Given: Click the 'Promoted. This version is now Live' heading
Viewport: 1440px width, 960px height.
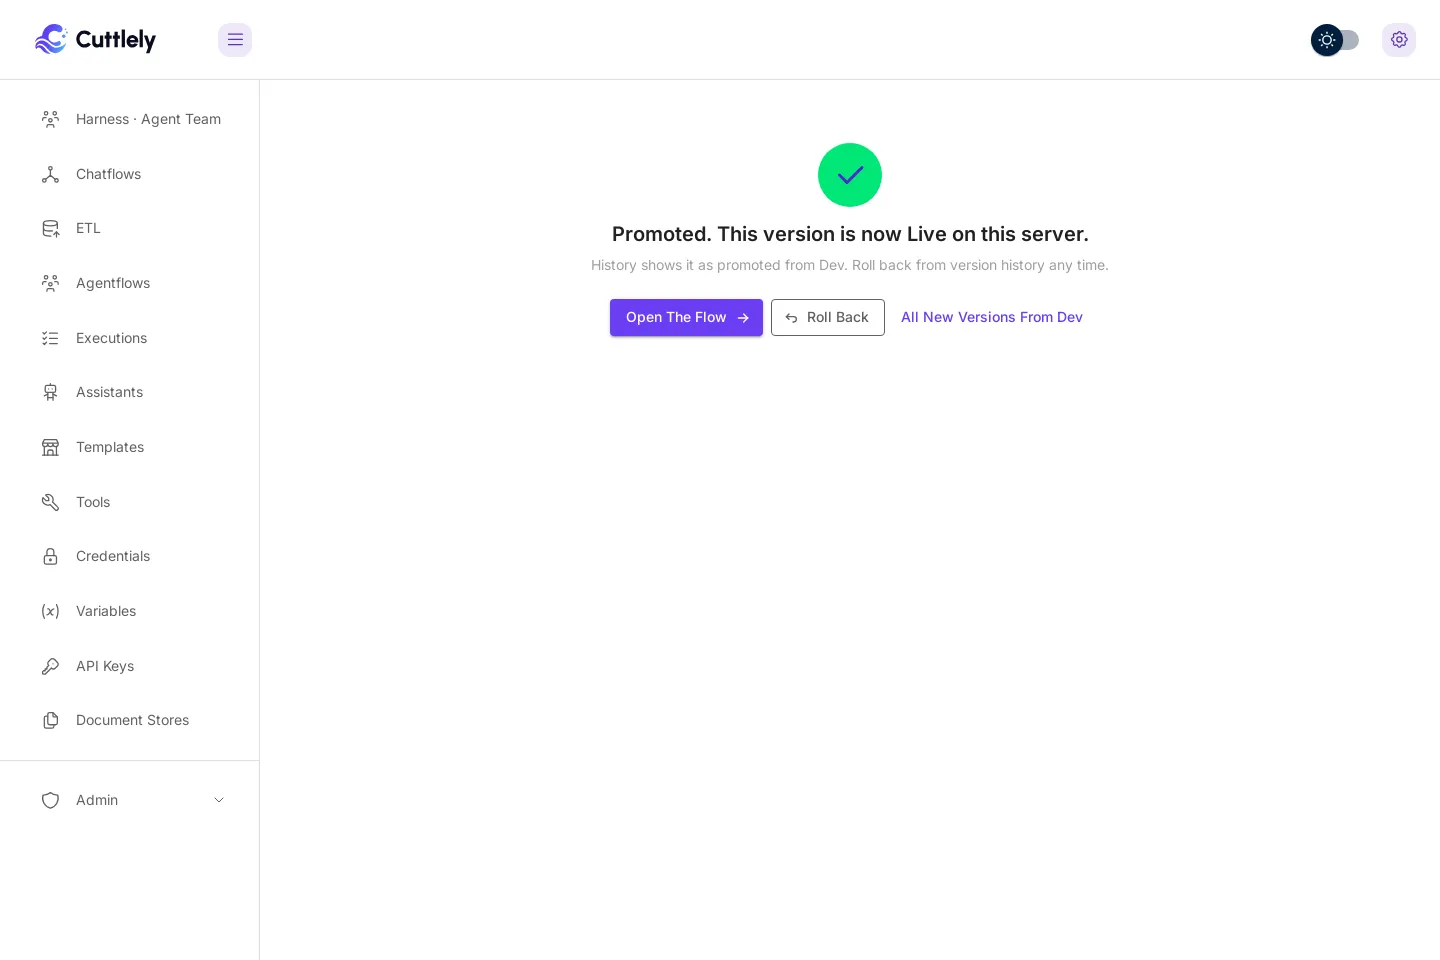Looking at the screenshot, I should pyautogui.click(x=850, y=234).
